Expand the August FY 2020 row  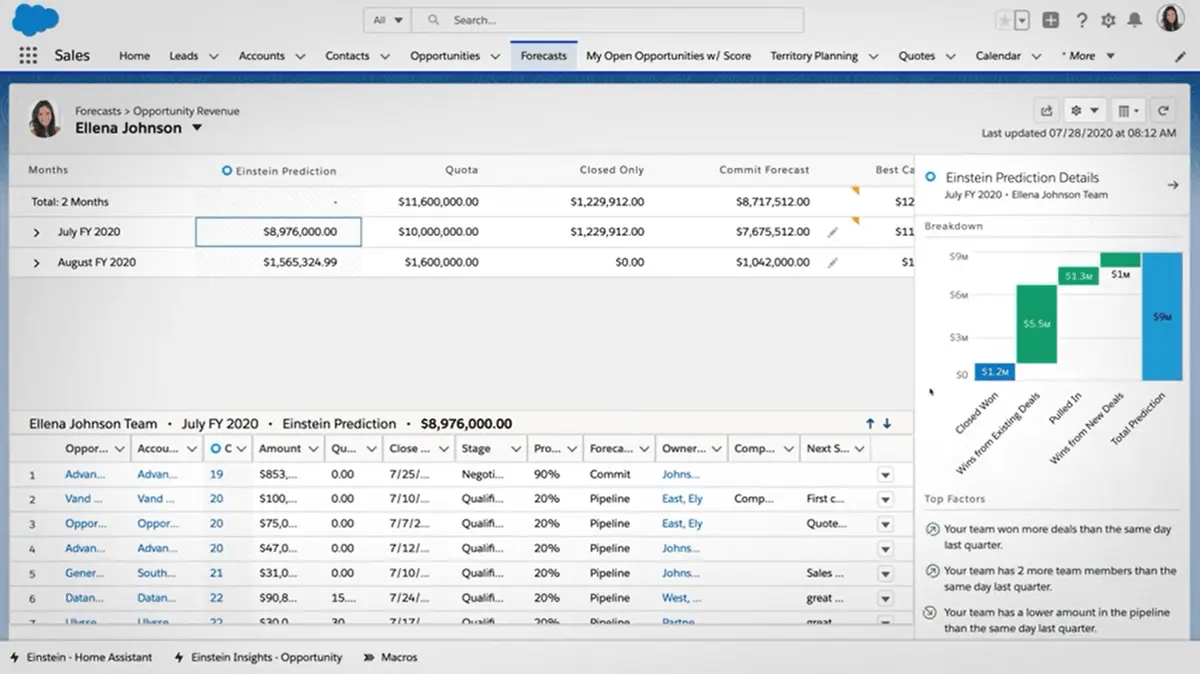point(36,263)
